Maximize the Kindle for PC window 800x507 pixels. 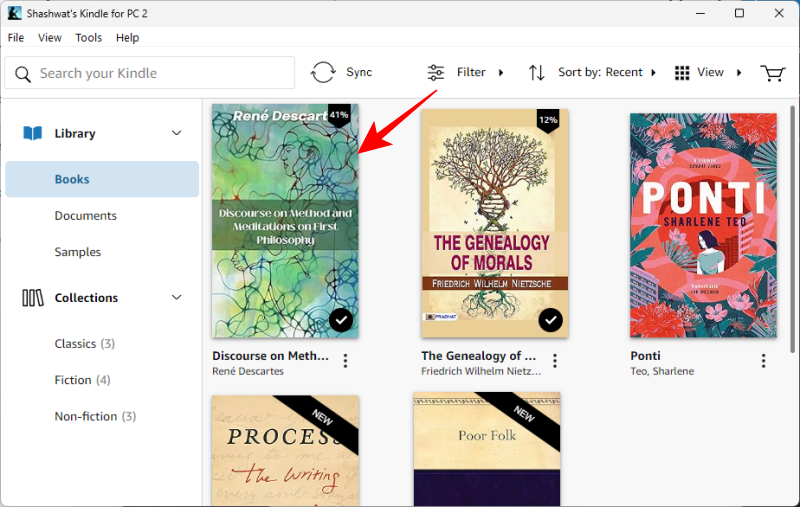(739, 13)
